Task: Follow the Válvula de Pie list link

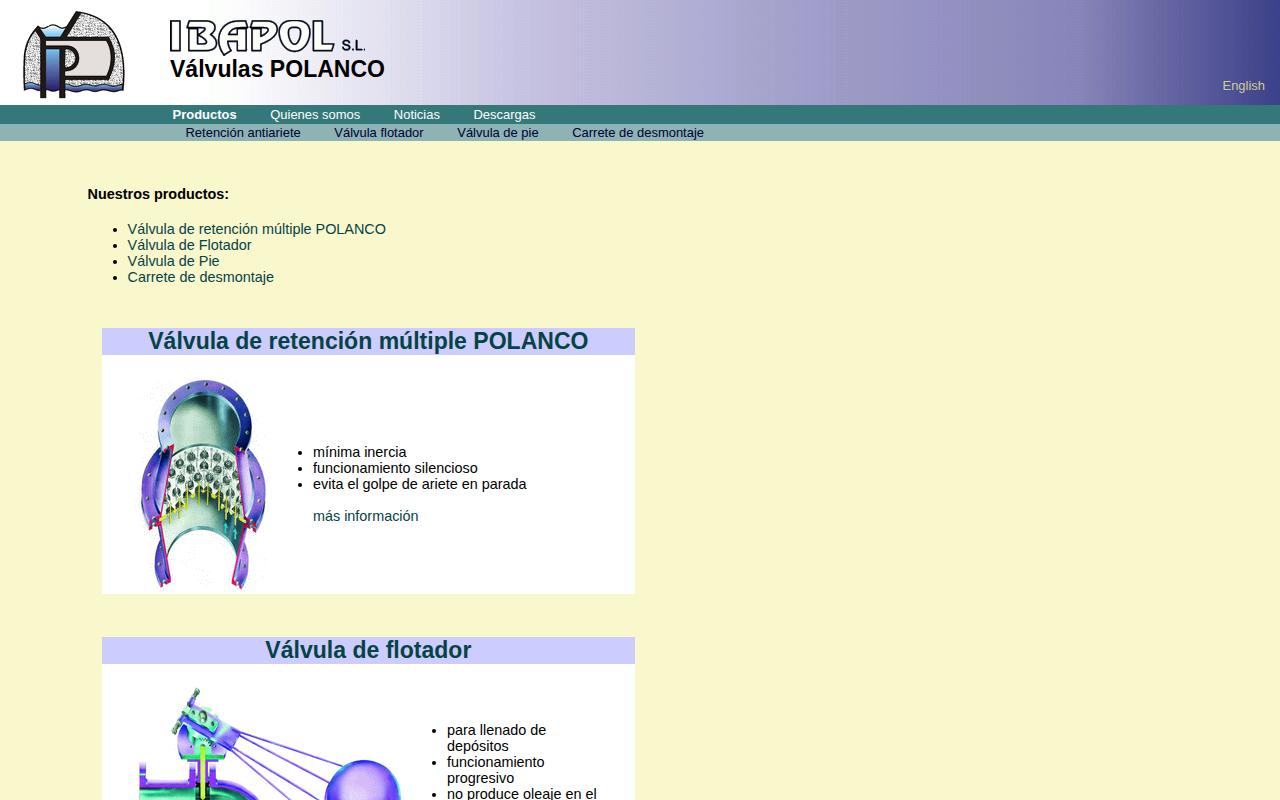Action: (x=174, y=261)
